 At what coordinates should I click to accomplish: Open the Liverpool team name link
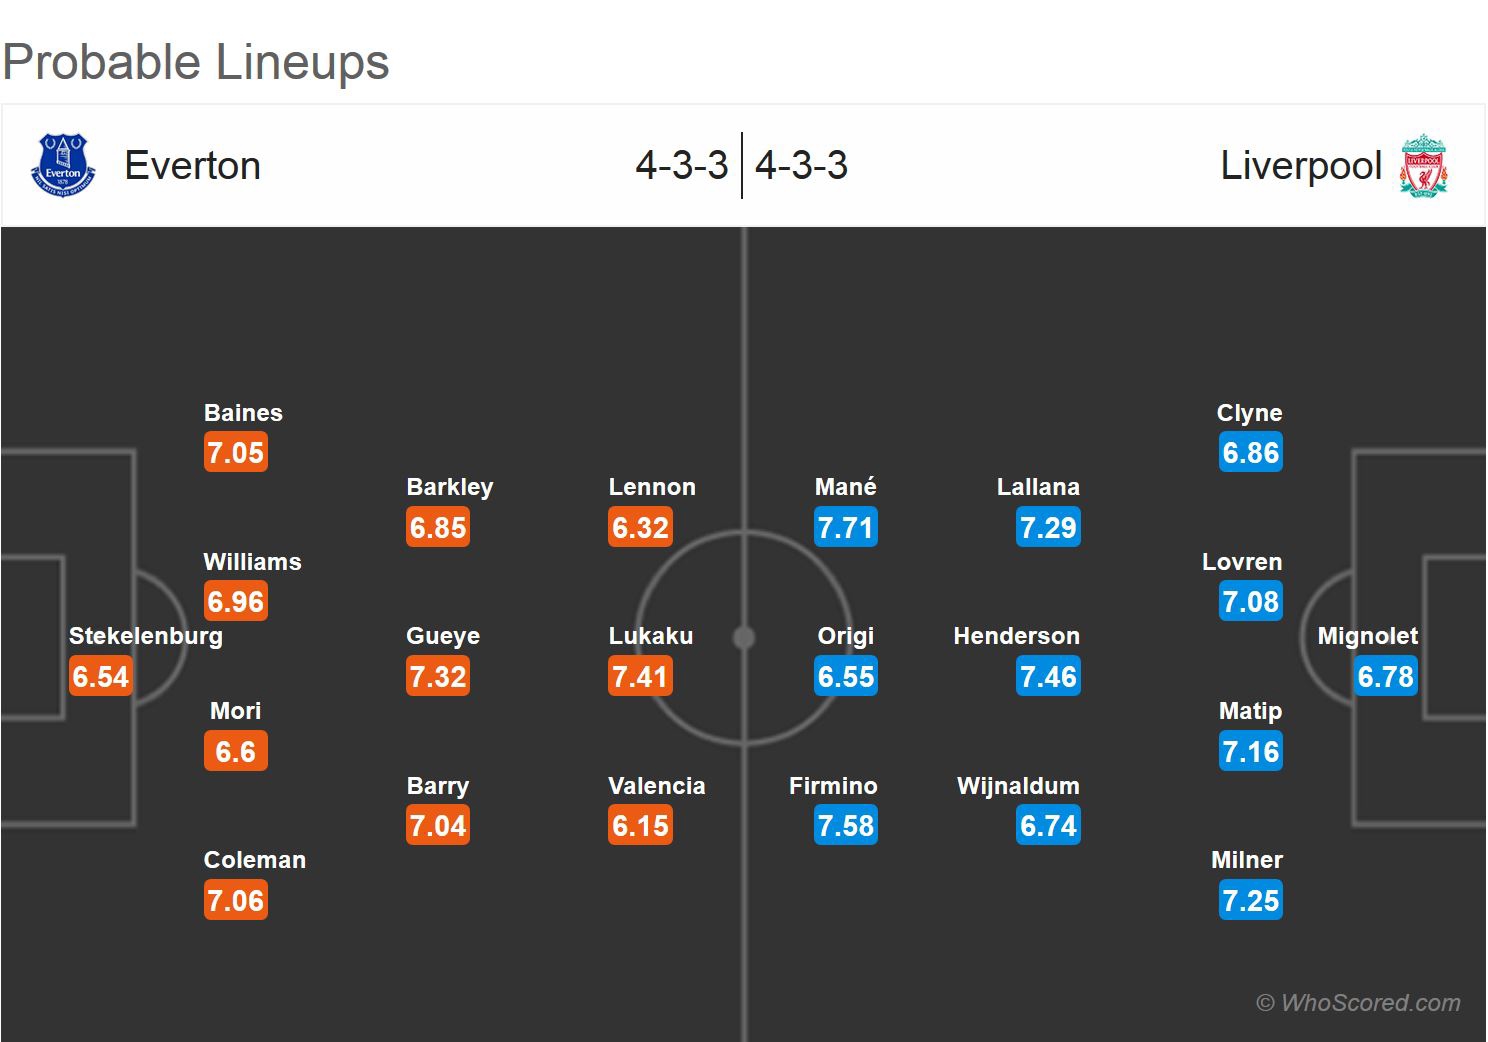(x=1301, y=165)
